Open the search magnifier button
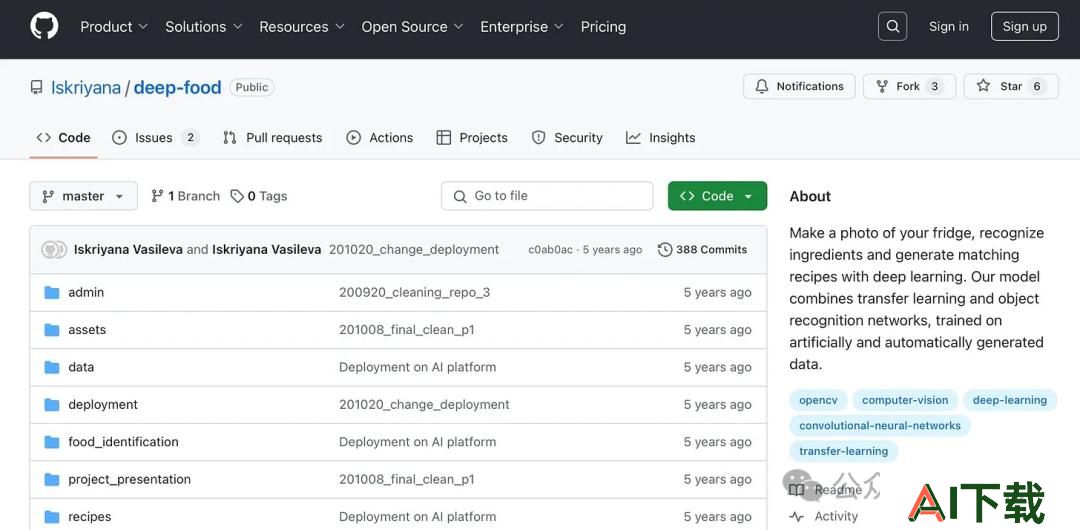The width and height of the screenshot is (1080, 530). click(893, 26)
